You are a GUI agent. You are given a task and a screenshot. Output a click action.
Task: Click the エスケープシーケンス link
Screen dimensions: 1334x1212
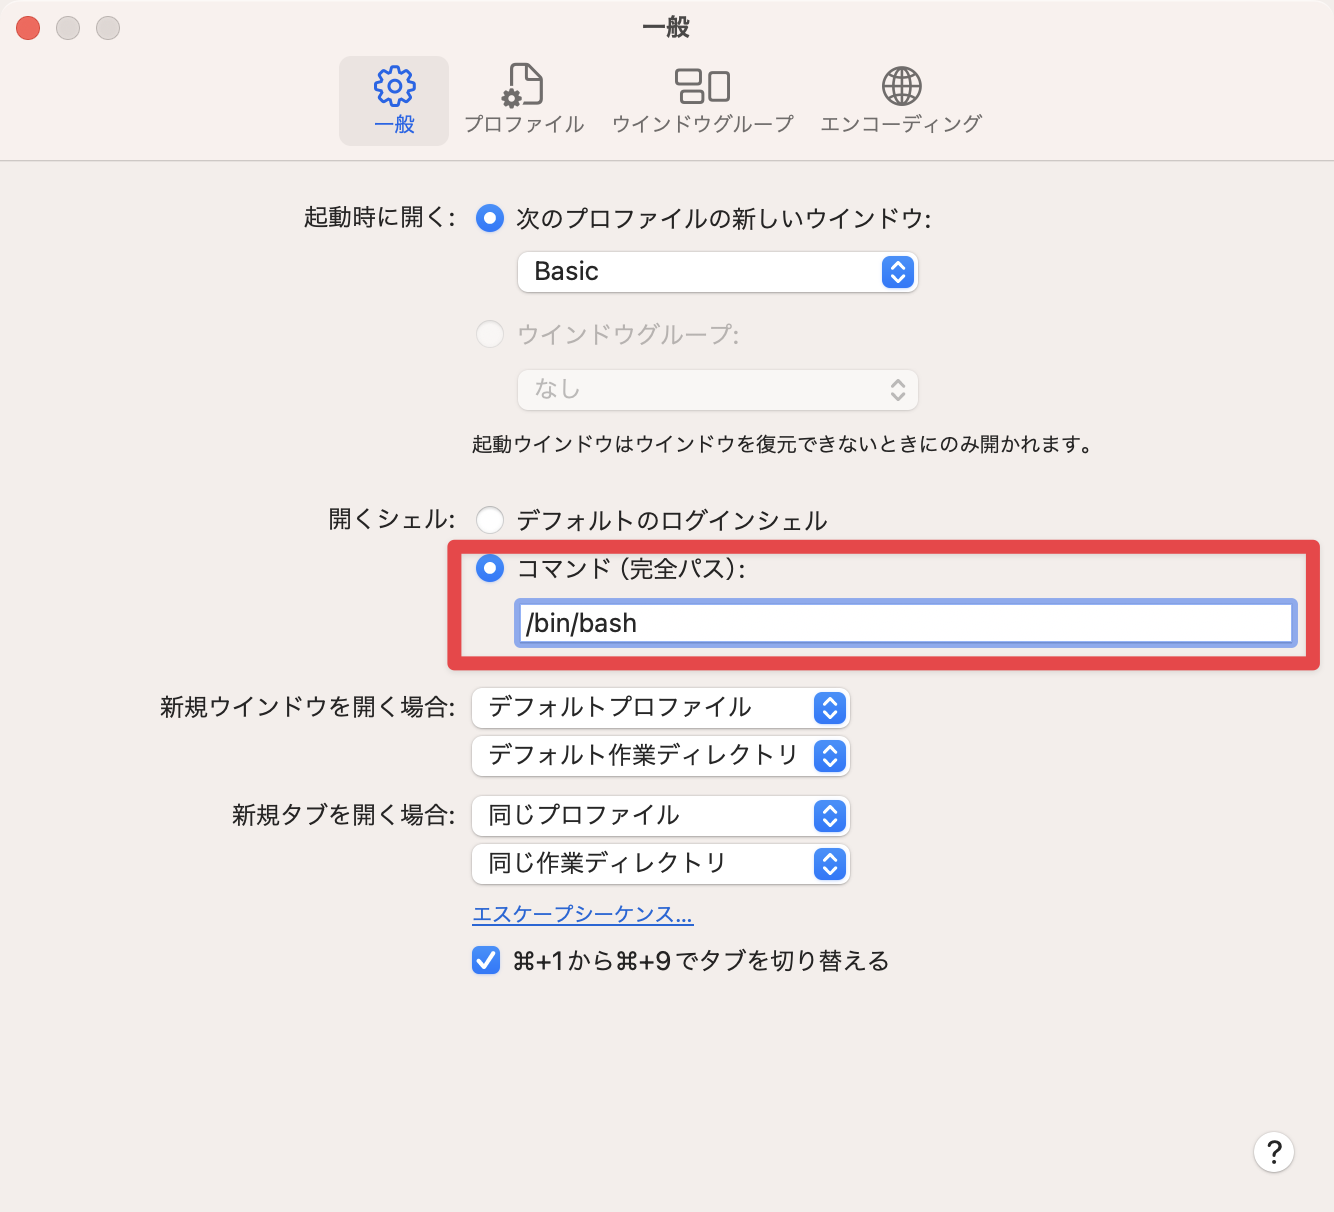582,914
